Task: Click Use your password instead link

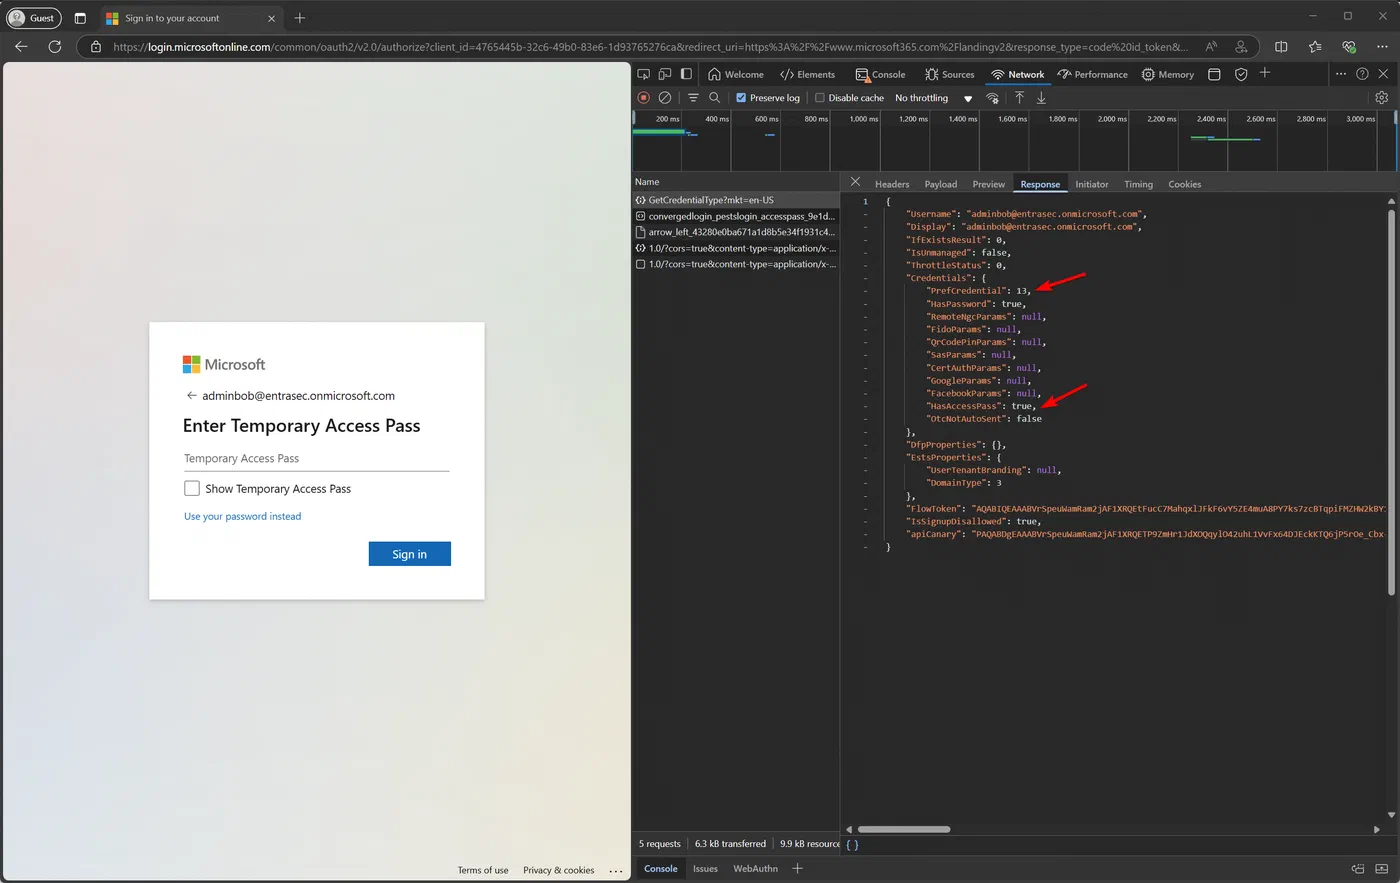Action: 242,516
